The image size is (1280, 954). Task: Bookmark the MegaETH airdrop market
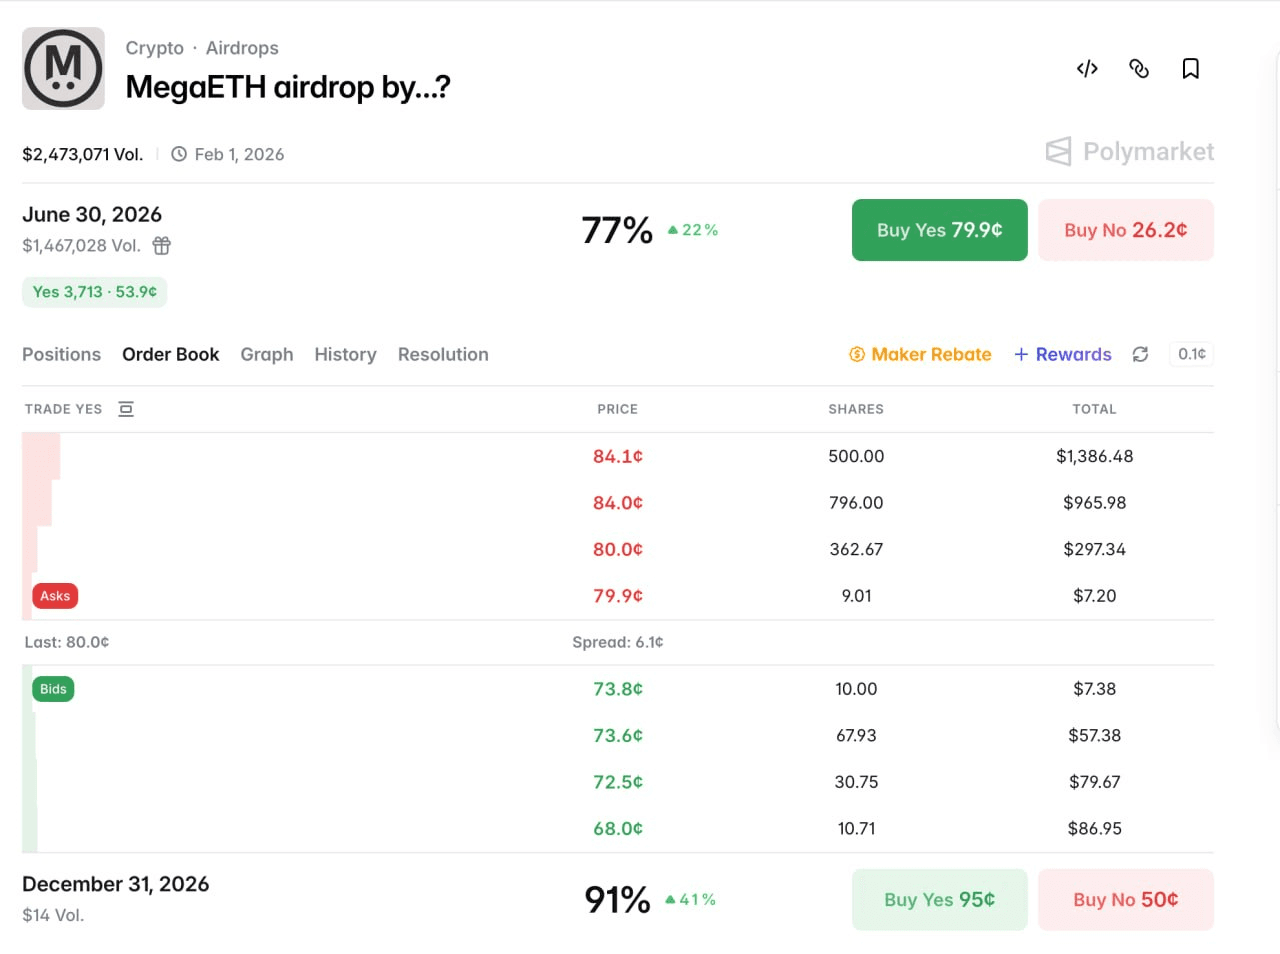[x=1190, y=69]
